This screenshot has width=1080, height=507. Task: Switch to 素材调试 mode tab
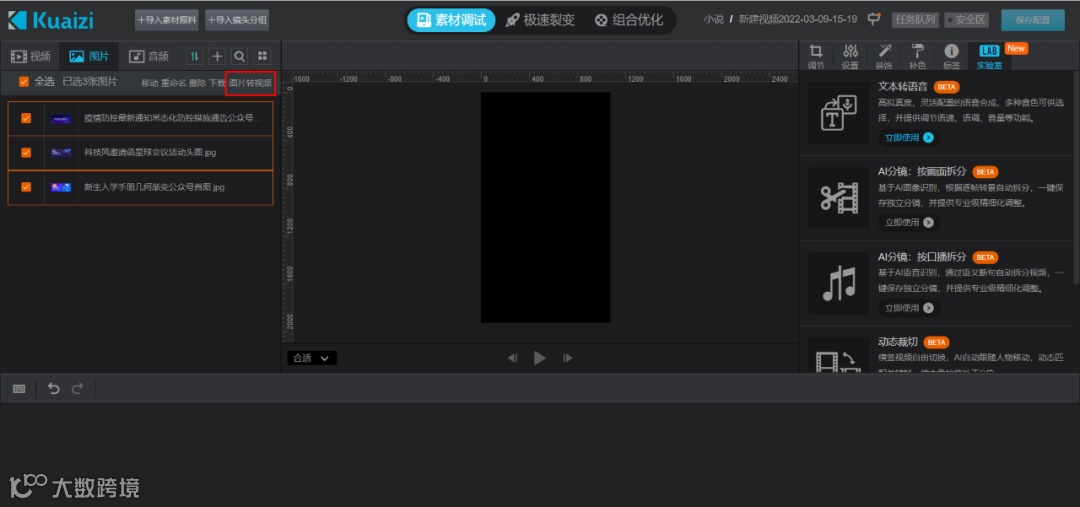tap(451, 20)
